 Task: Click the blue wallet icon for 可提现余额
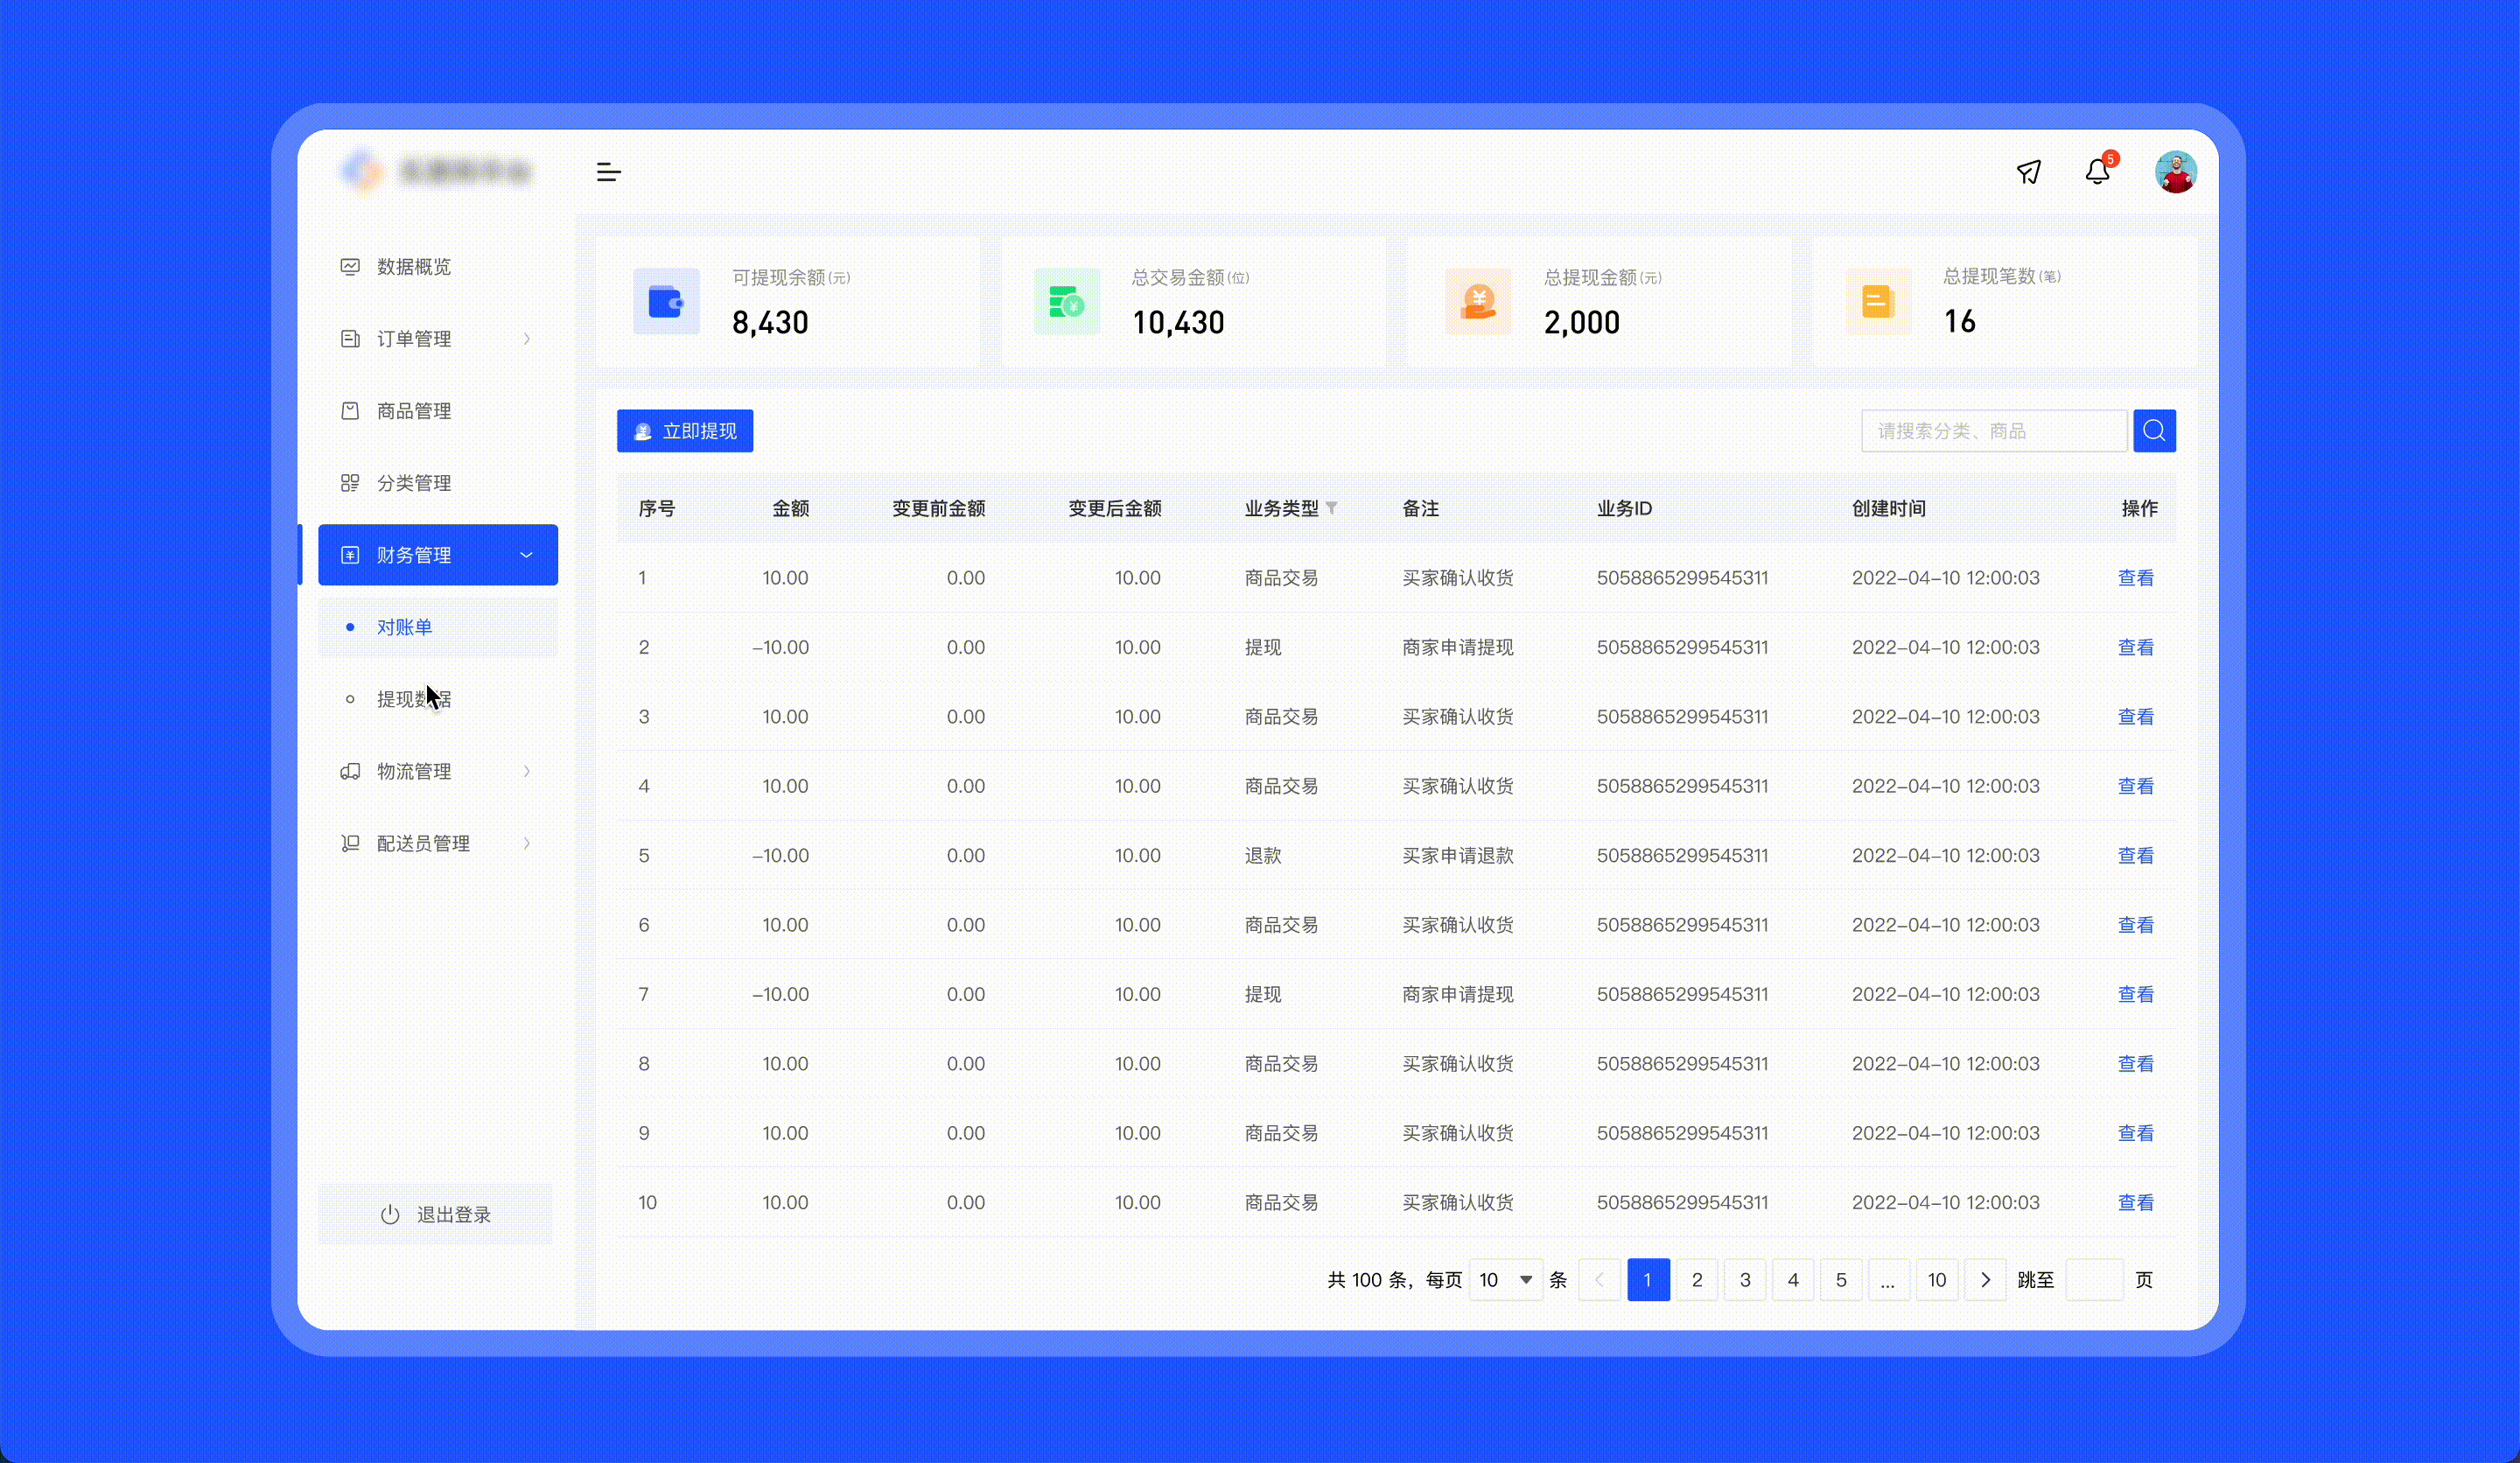666,301
